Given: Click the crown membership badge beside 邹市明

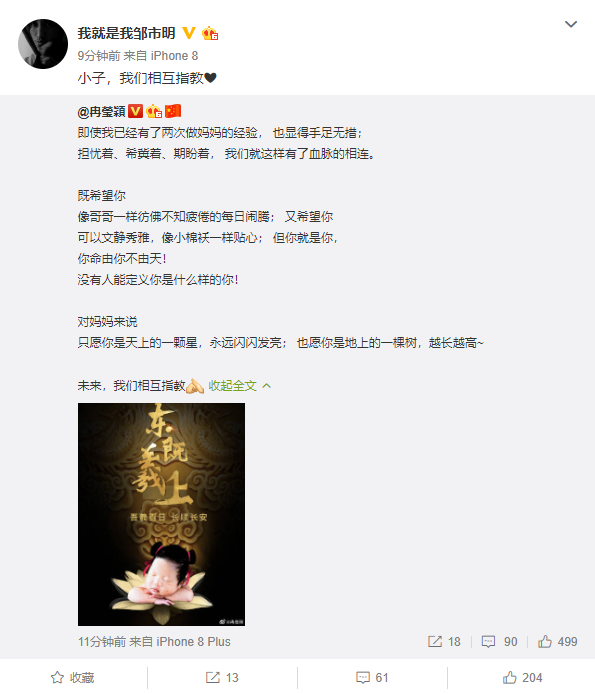Looking at the screenshot, I should 210,33.
